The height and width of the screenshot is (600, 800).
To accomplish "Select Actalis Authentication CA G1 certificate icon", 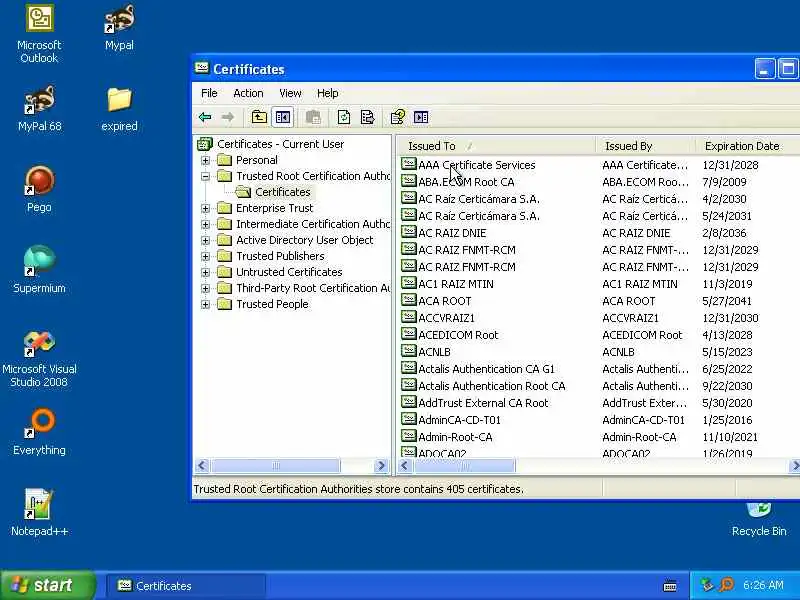I will 408,368.
